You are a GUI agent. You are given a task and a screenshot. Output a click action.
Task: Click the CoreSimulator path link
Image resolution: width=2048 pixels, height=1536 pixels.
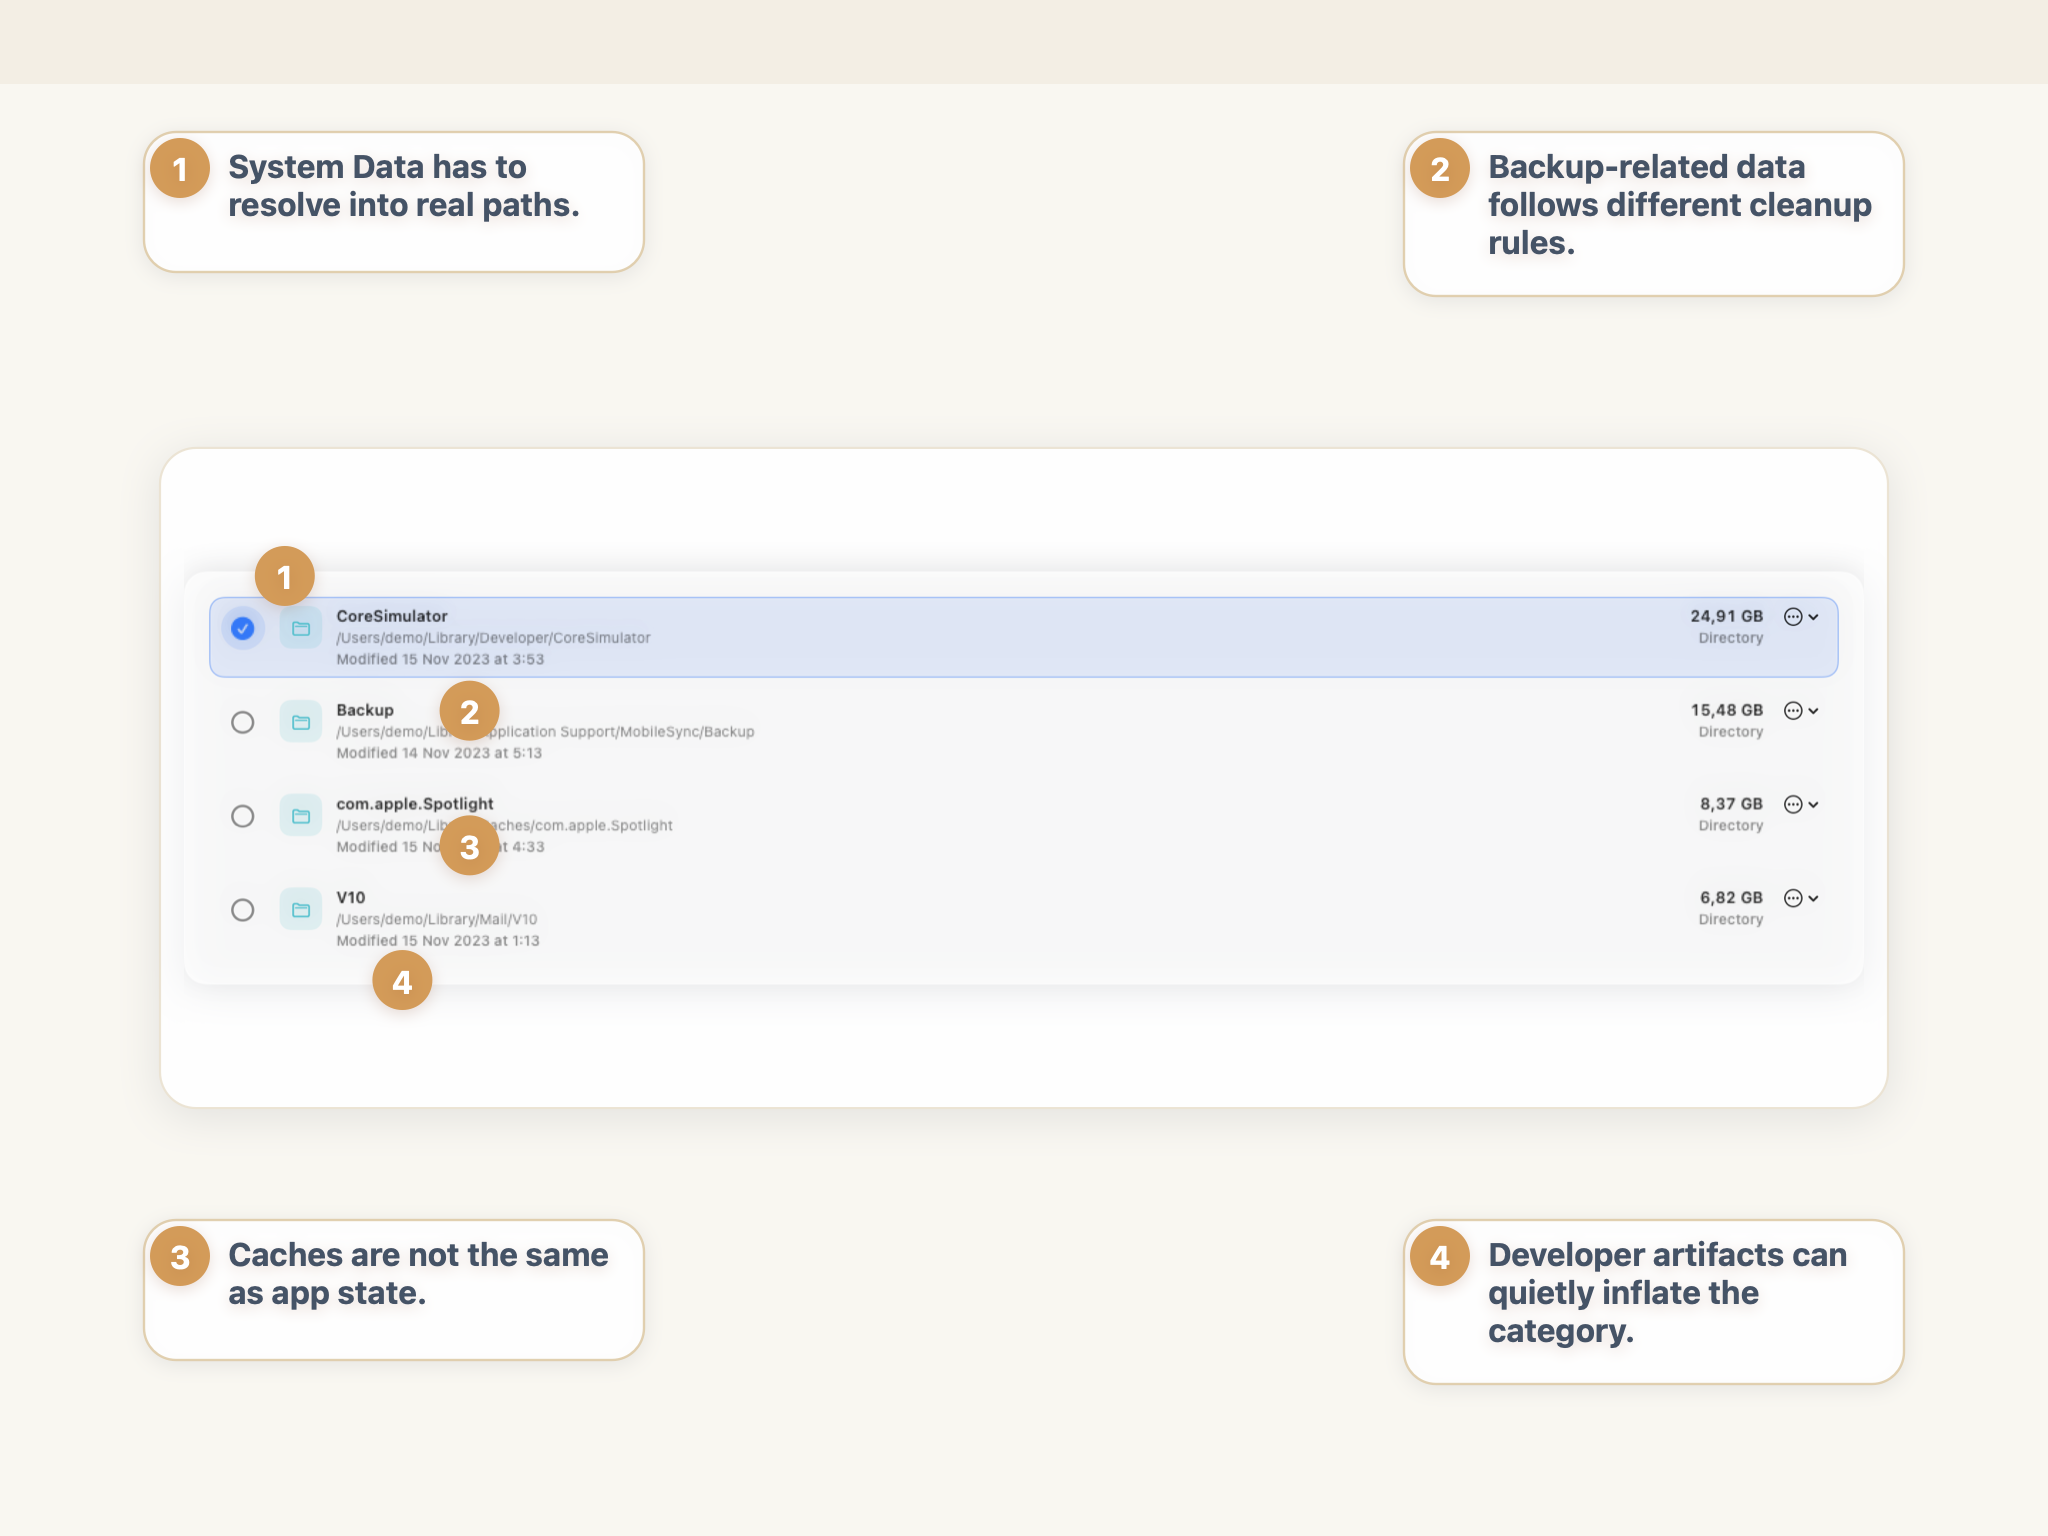[x=493, y=637]
